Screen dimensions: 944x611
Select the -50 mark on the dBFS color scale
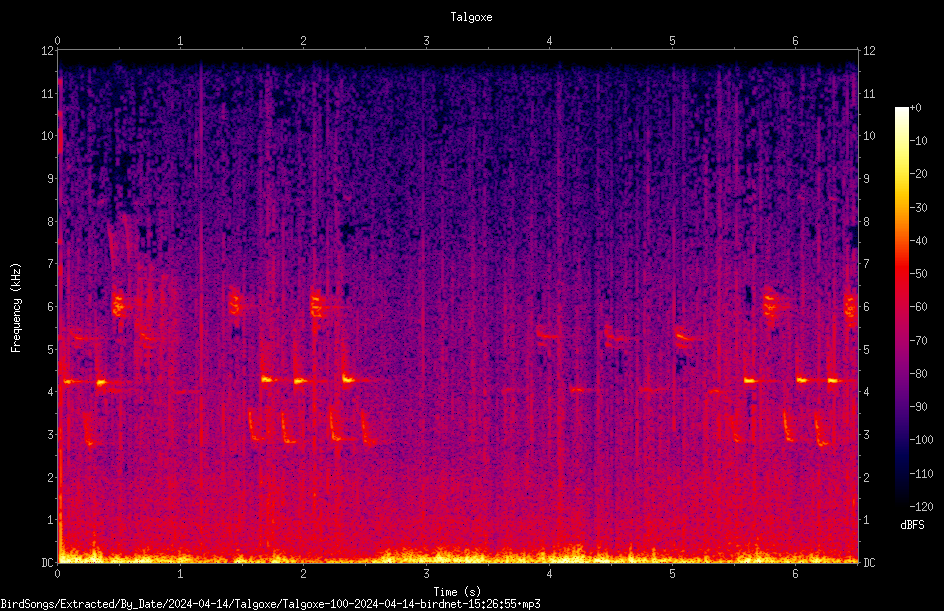pos(918,273)
